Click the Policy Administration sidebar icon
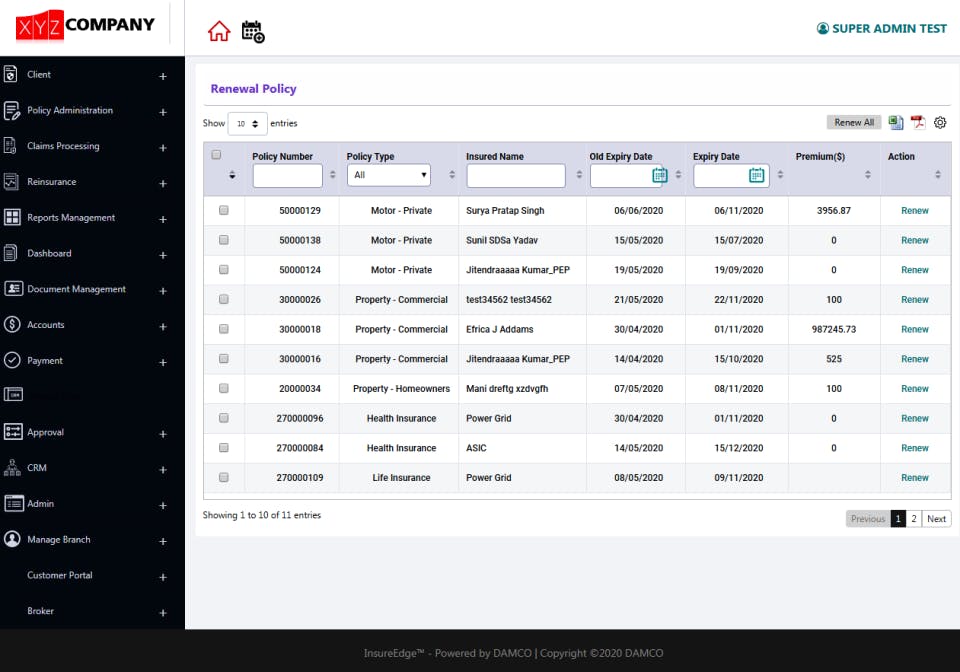 (x=11, y=110)
